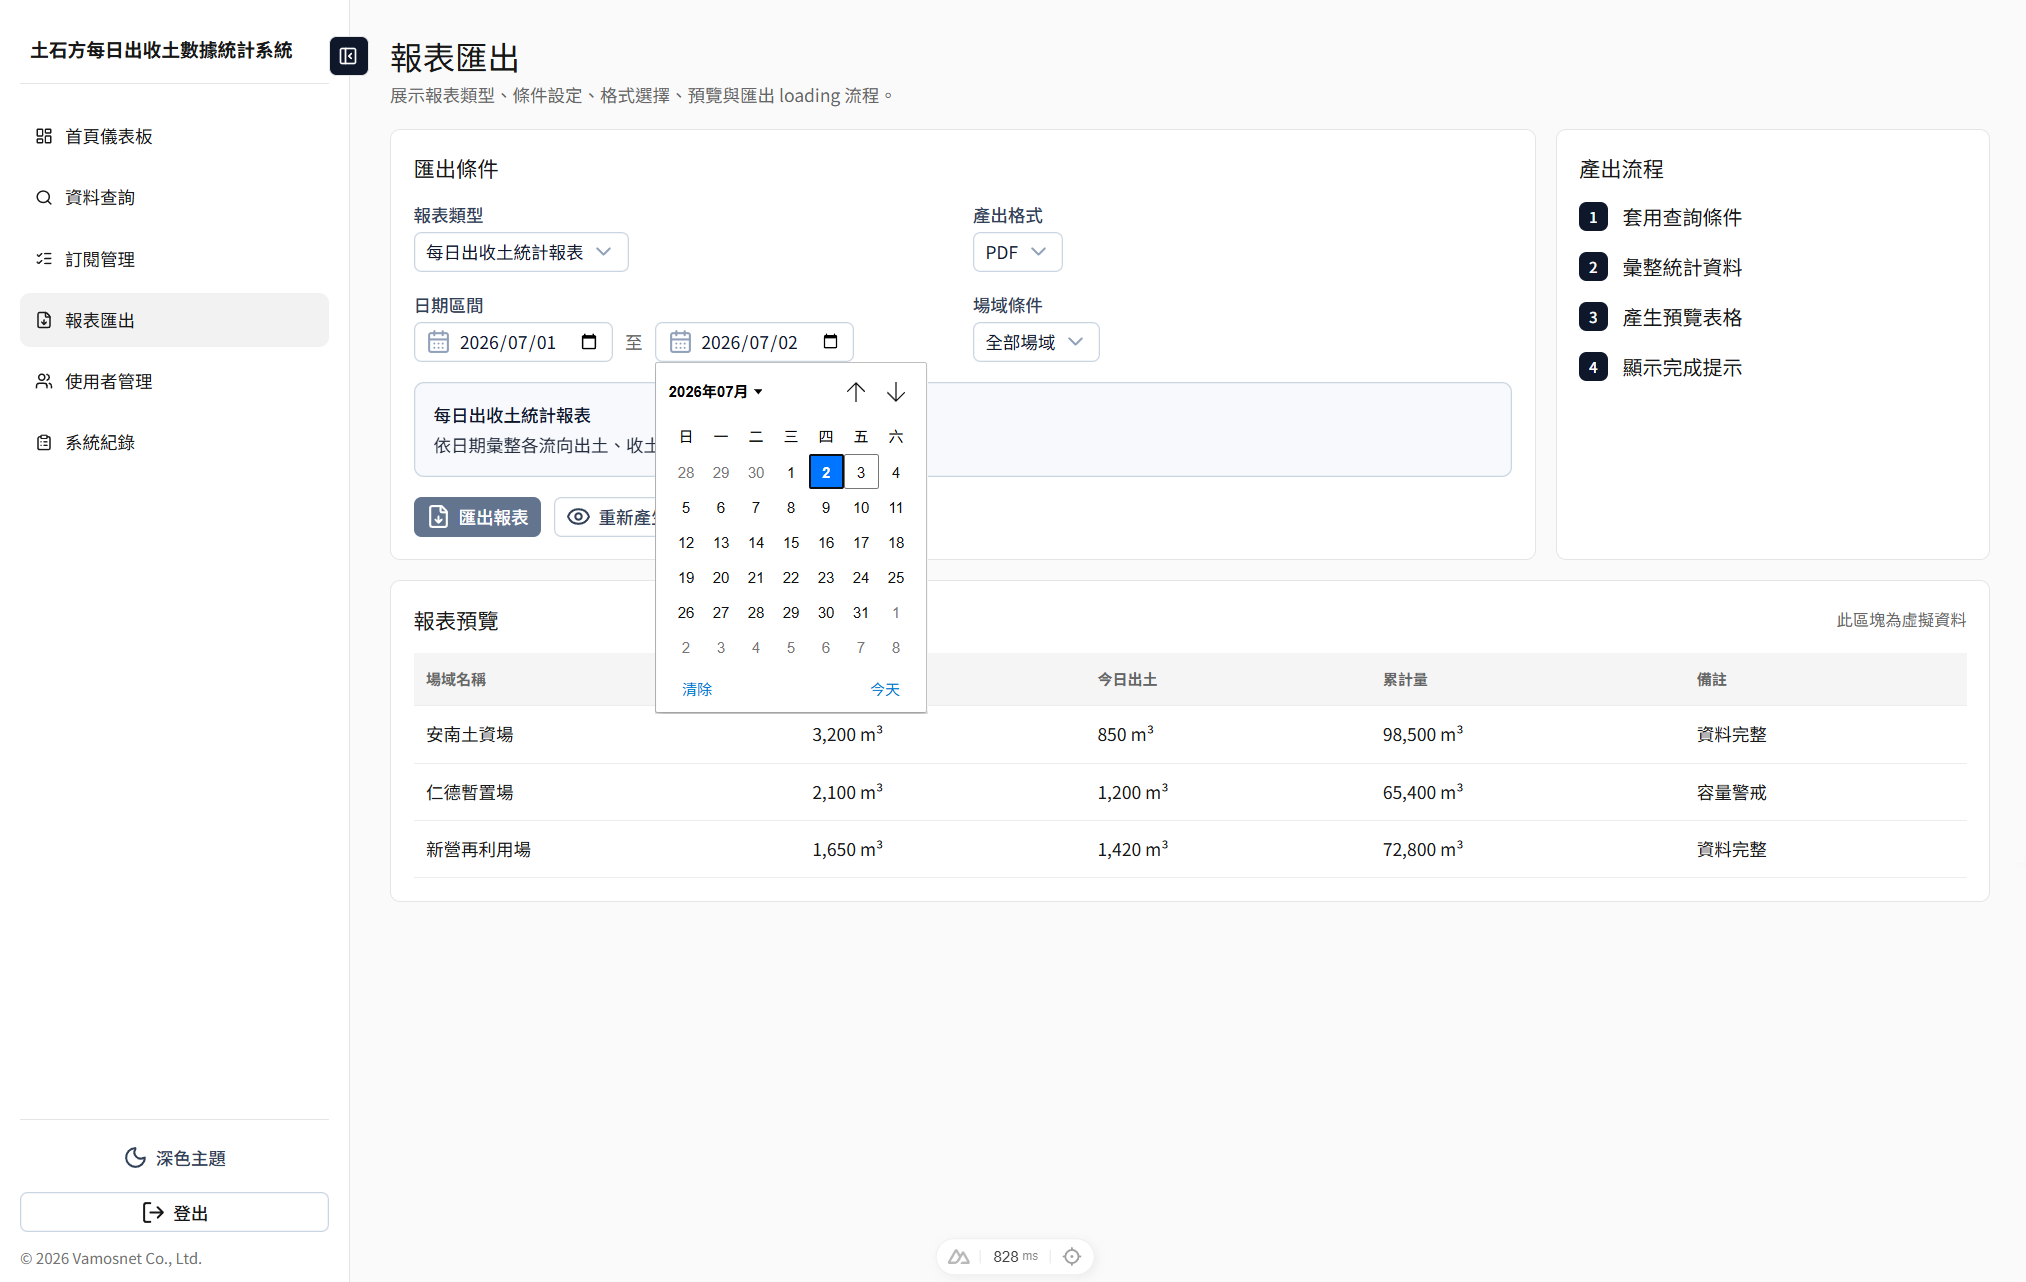Screen dimensions: 2026x1282
Task: Go to the next month with the down arrow
Action: click(896, 392)
